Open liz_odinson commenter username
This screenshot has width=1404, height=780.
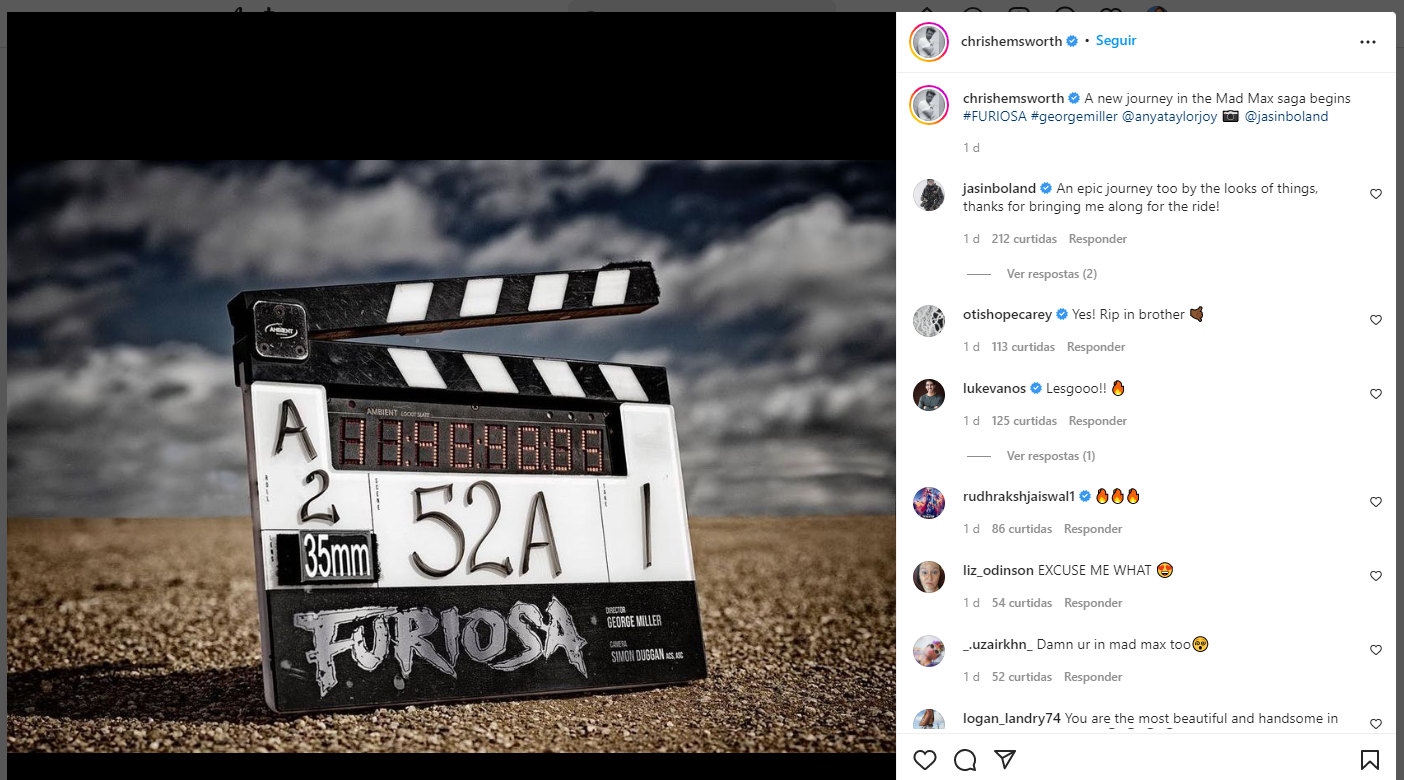pyautogui.click(x=998, y=571)
